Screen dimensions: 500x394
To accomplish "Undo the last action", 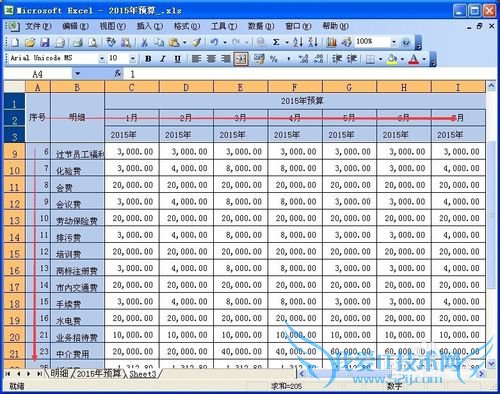I will (x=214, y=42).
